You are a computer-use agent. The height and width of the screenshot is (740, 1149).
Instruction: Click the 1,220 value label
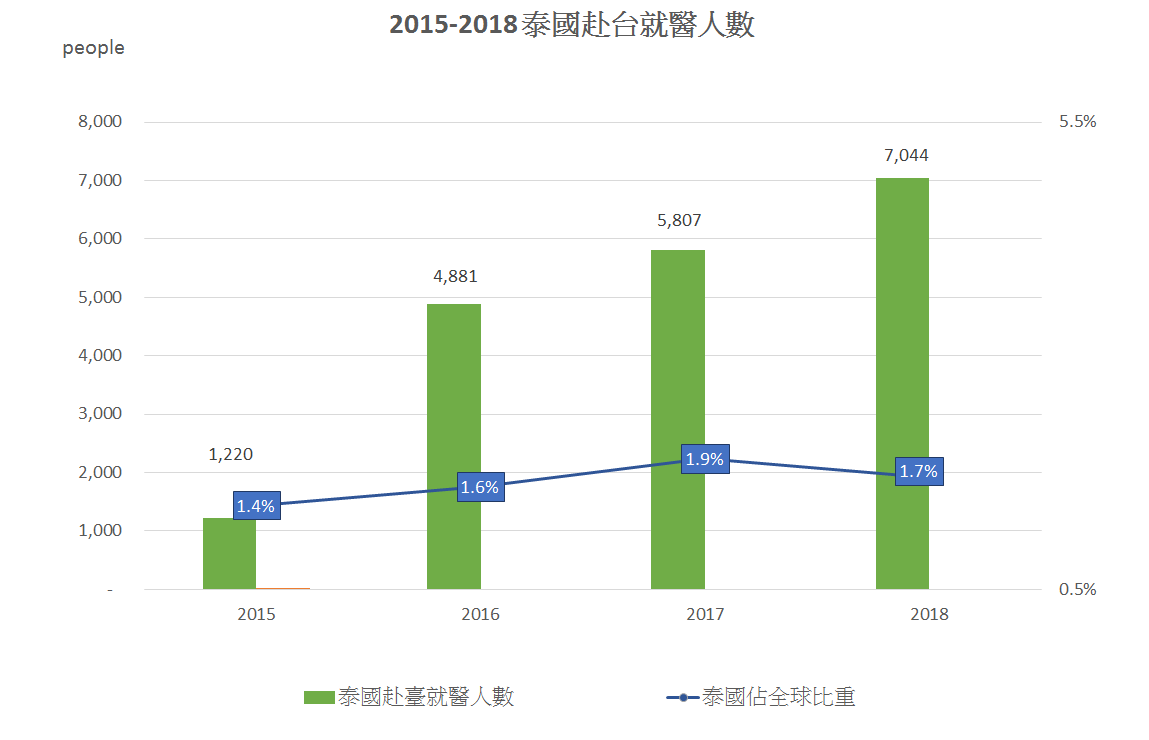click(231, 454)
